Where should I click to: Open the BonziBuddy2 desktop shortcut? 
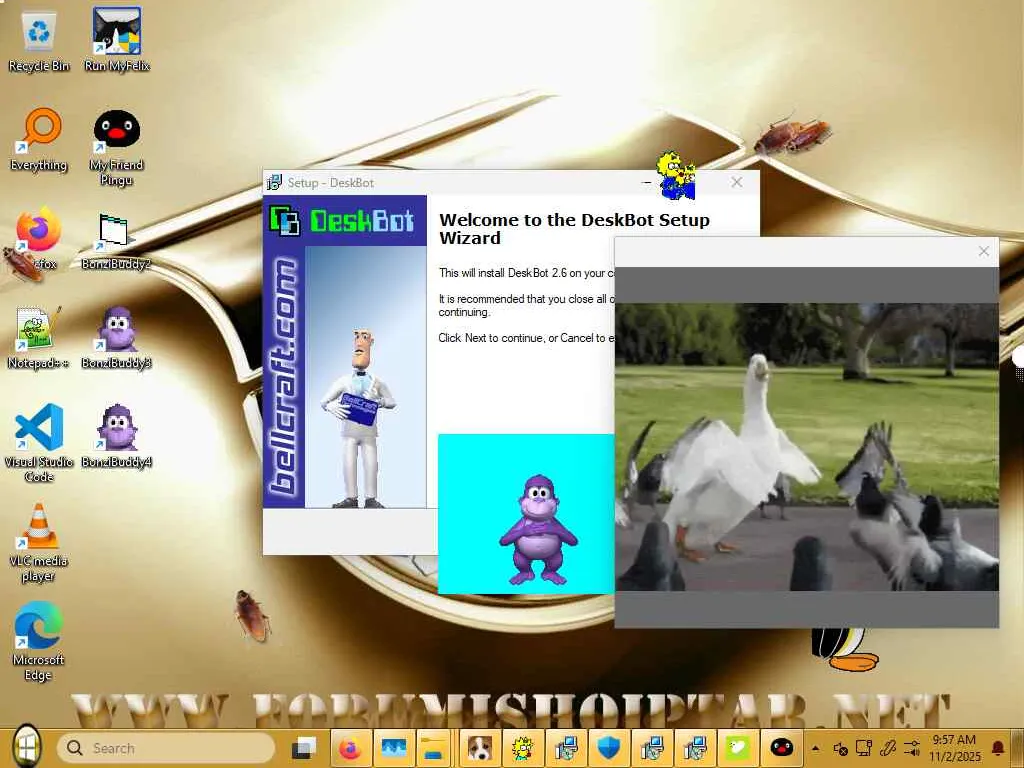coord(117,240)
